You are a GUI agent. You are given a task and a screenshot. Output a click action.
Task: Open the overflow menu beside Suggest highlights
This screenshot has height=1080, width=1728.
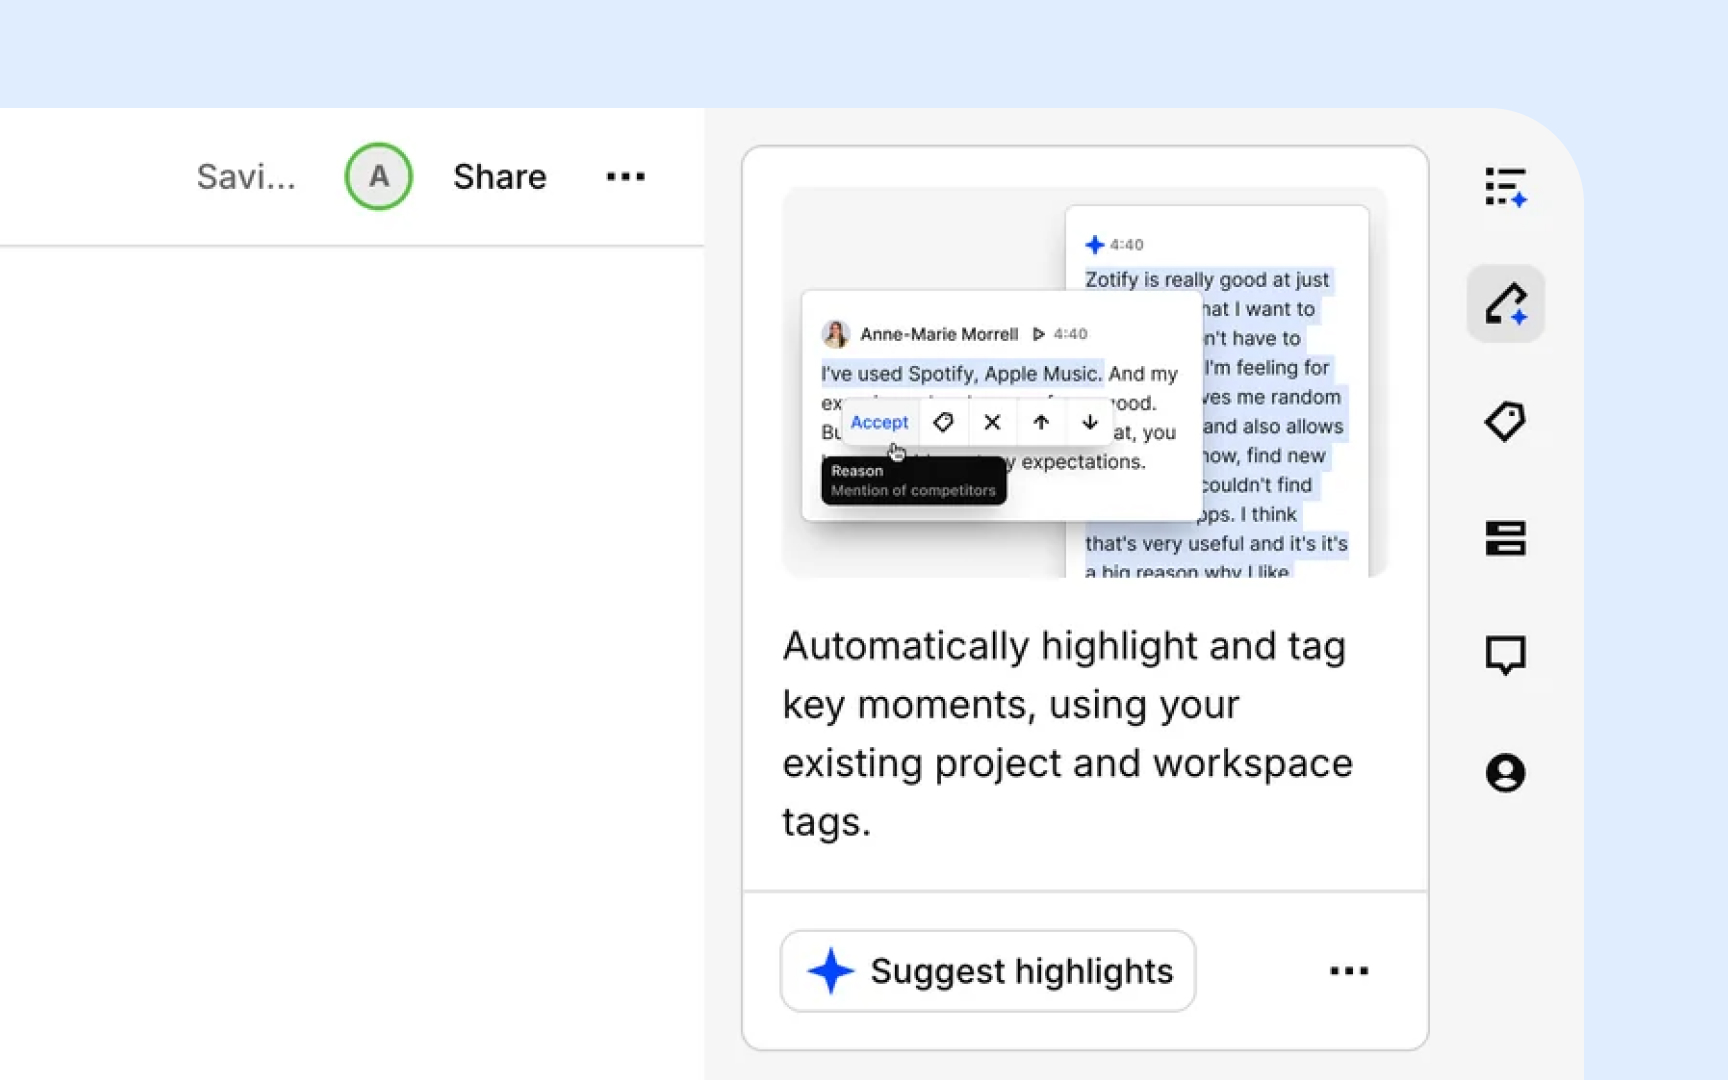1349,970
